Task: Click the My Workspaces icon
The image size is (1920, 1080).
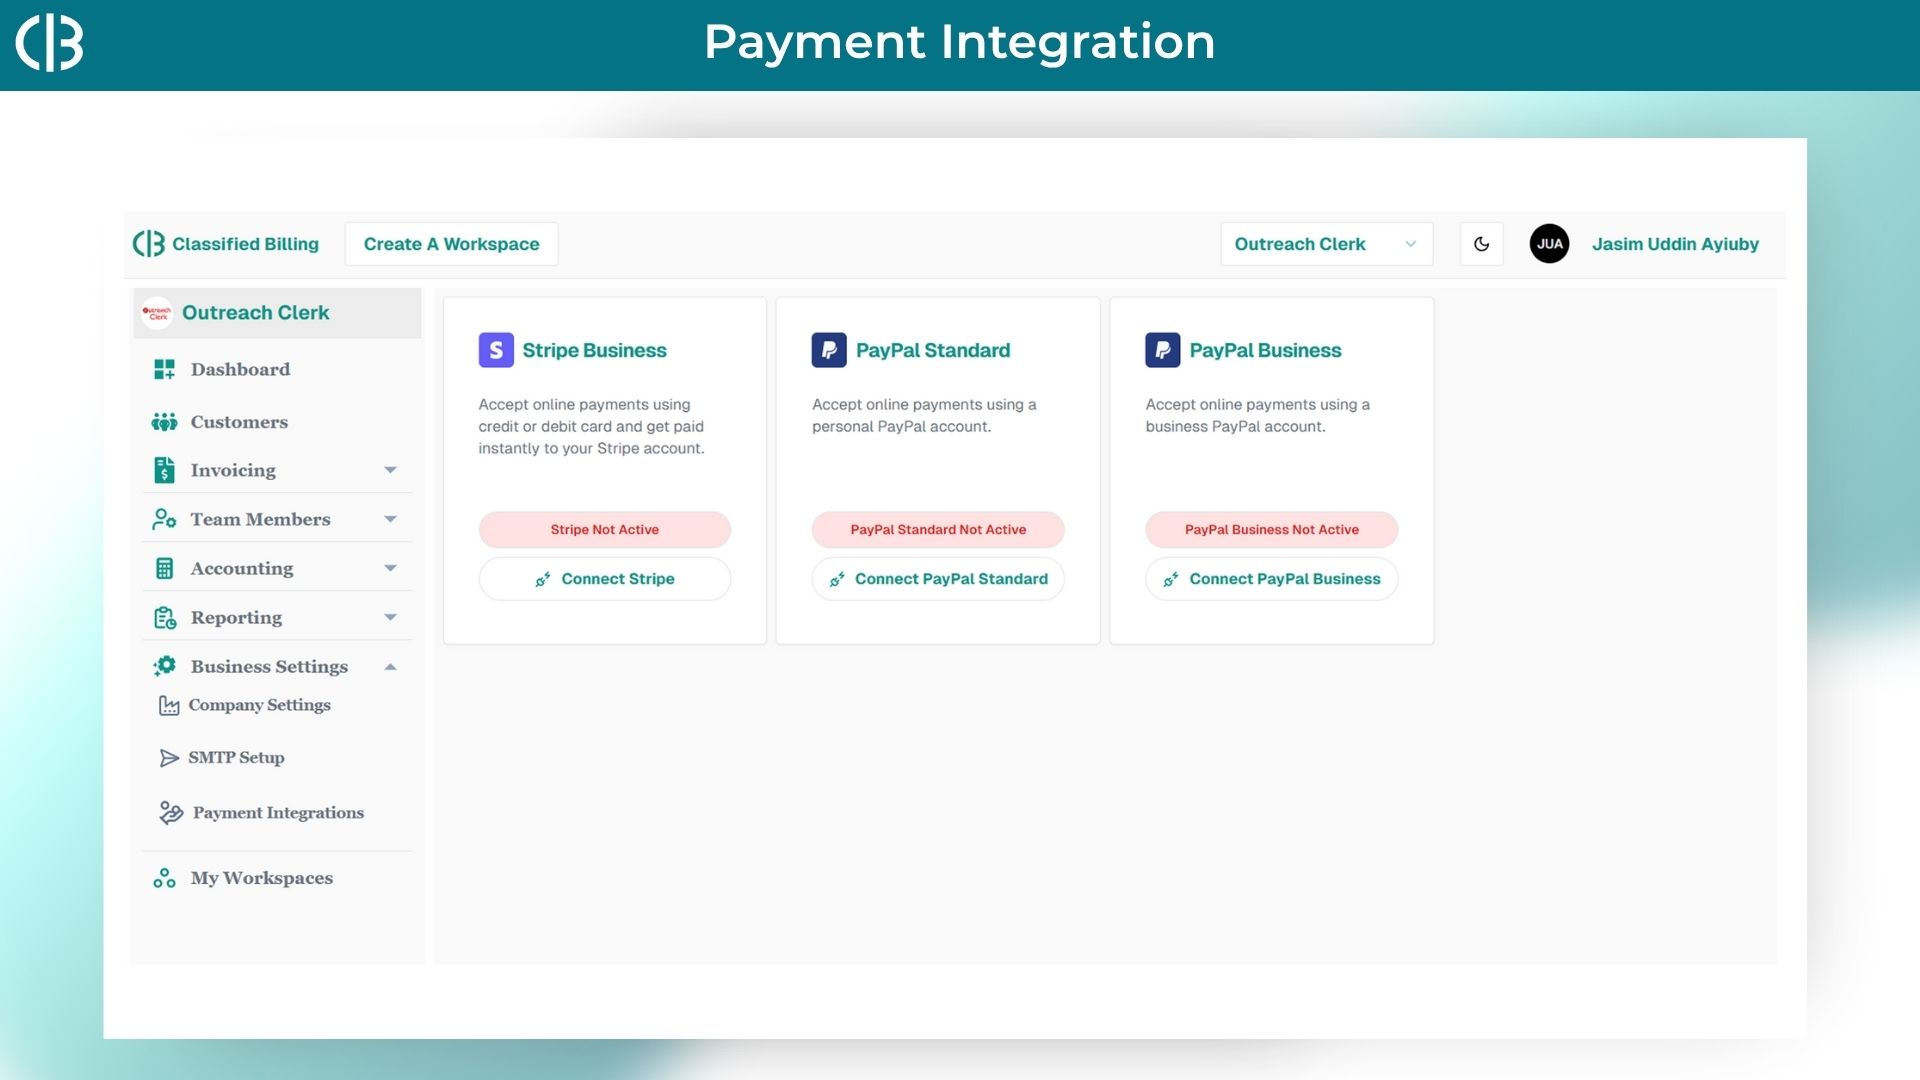Action: coord(165,878)
